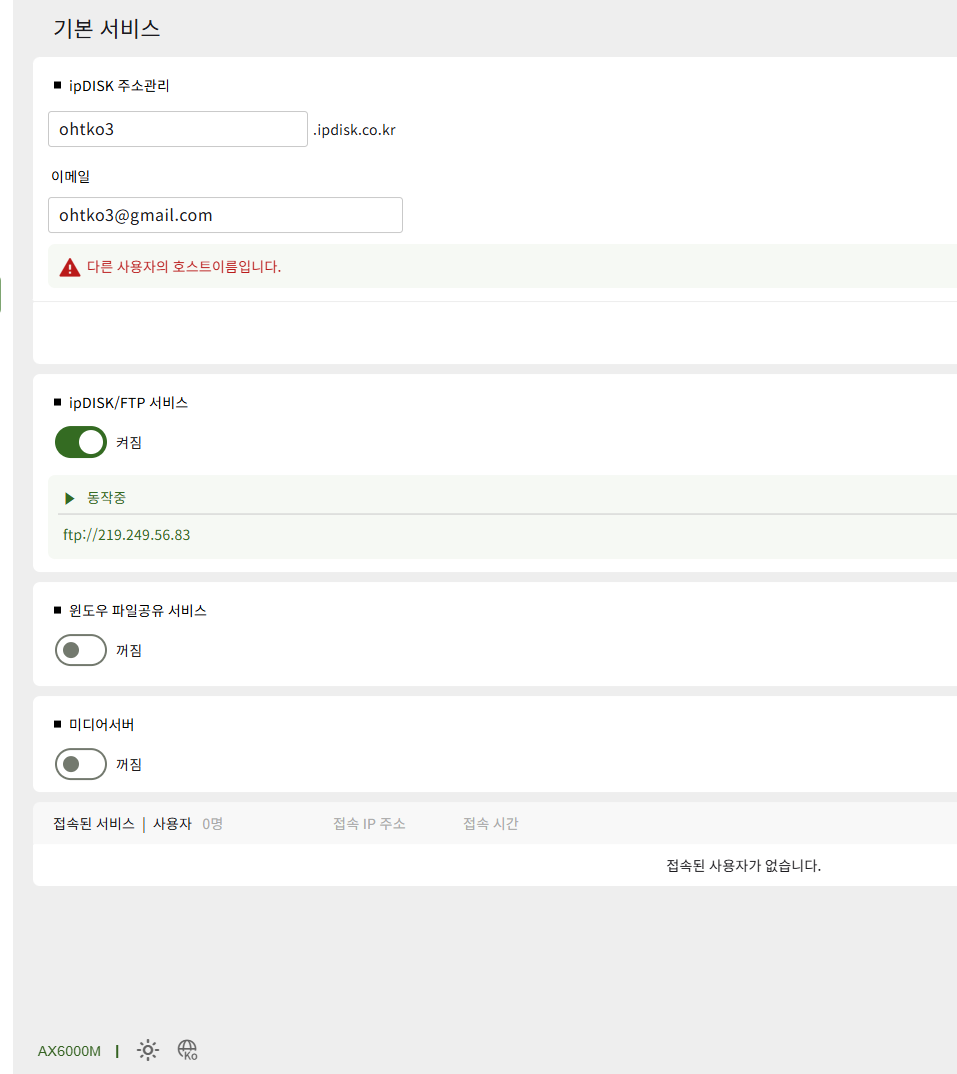Focus the ohtko3 hostname input field

point(177,129)
